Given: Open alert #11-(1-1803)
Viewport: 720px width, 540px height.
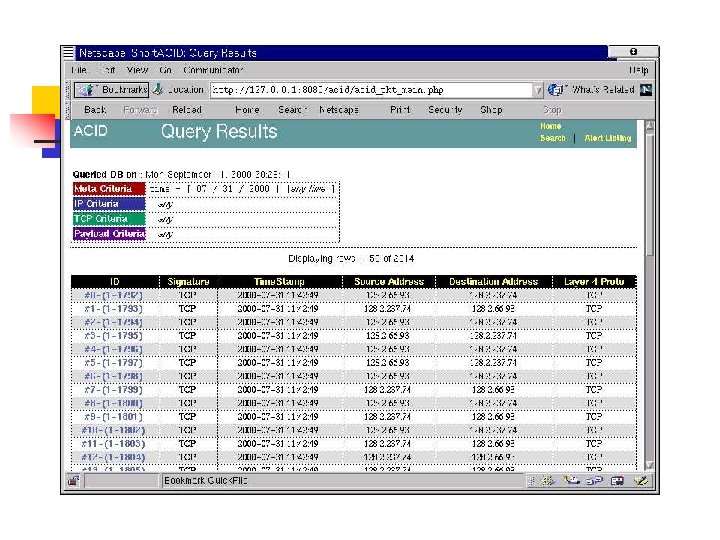Looking at the screenshot, I should 113,444.
